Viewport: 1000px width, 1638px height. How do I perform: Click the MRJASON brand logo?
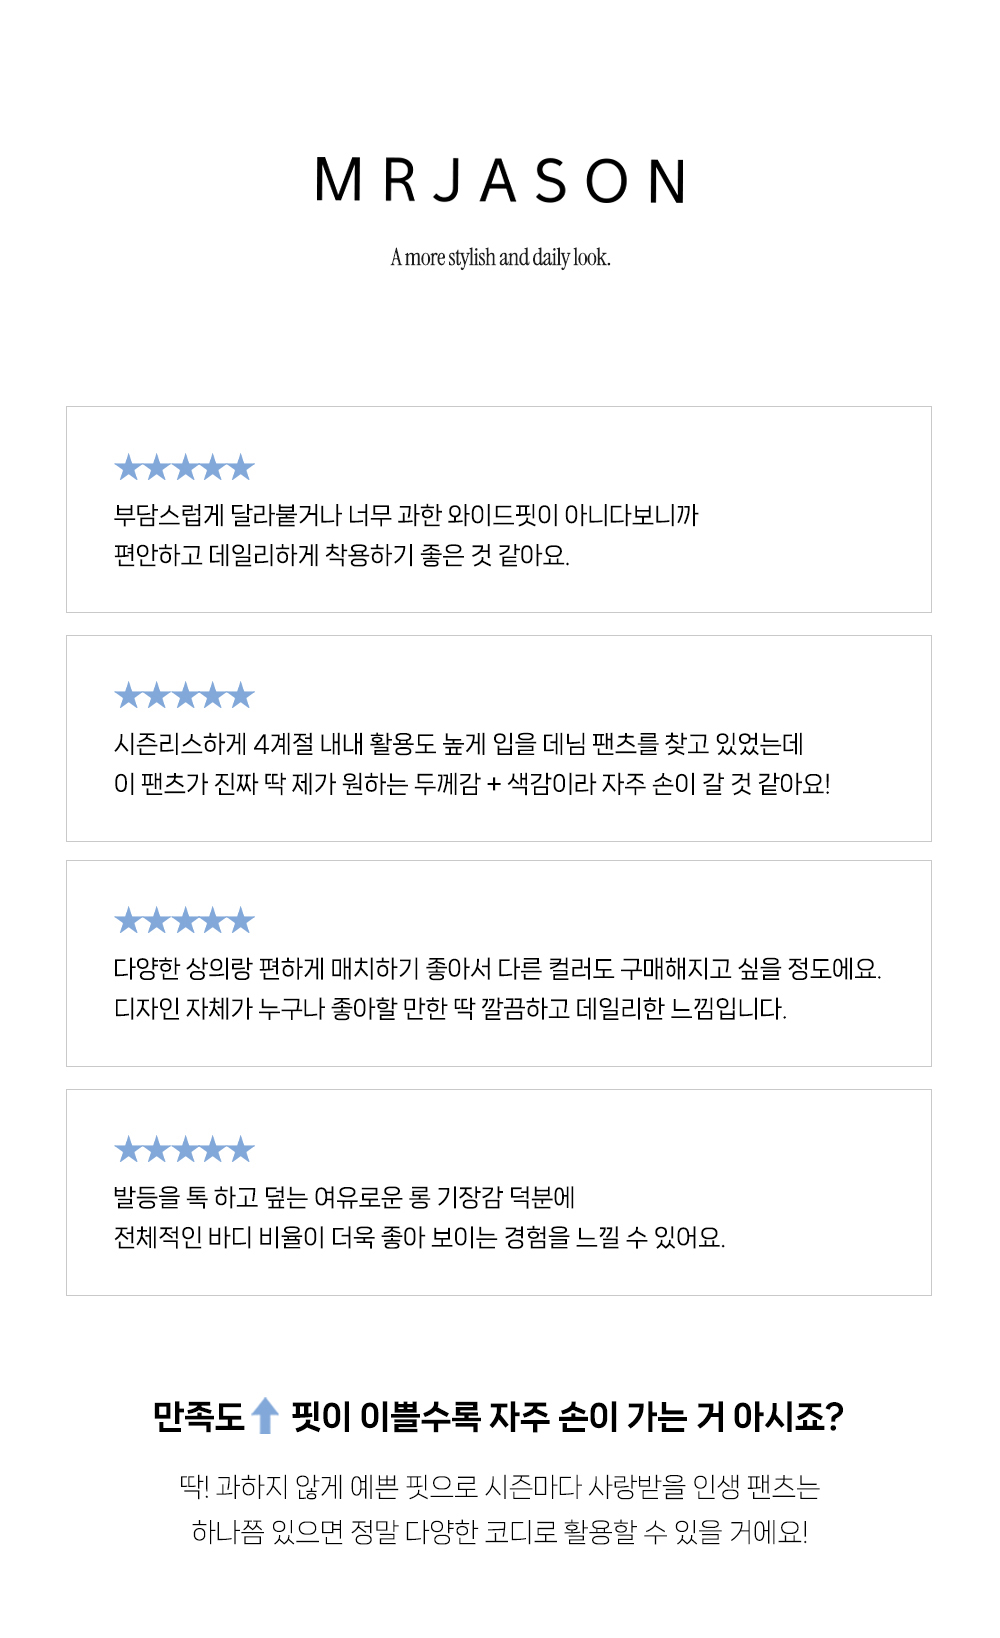pyautogui.click(x=500, y=181)
